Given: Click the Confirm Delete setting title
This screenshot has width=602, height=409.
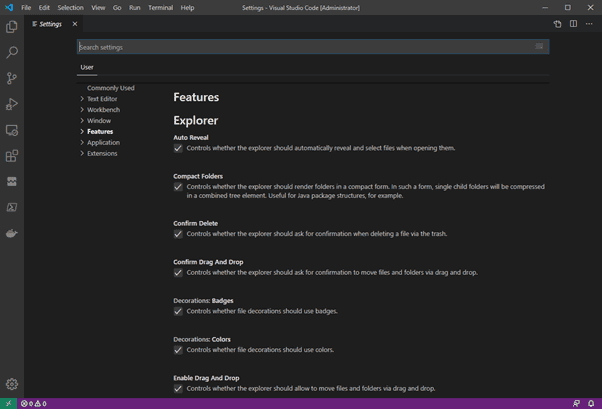Looking at the screenshot, I should (x=195, y=223).
